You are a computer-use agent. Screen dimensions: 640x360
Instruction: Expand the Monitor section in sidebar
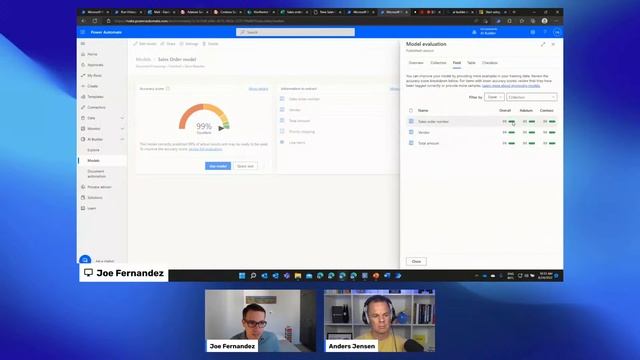[122, 129]
